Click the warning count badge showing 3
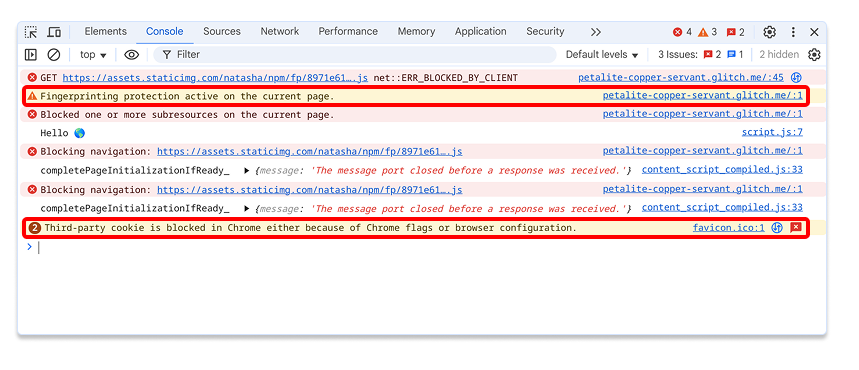 click(x=707, y=32)
